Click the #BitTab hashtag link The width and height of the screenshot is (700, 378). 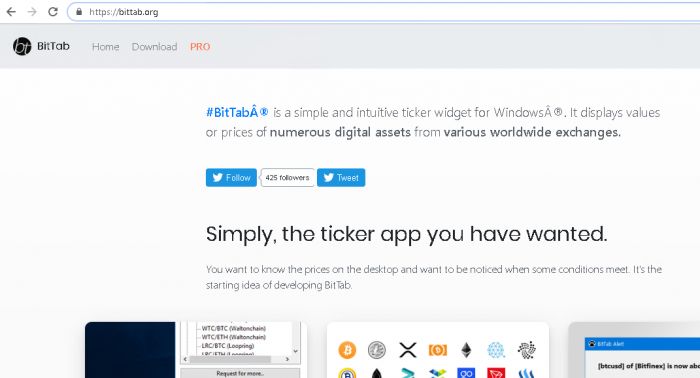click(237, 112)
